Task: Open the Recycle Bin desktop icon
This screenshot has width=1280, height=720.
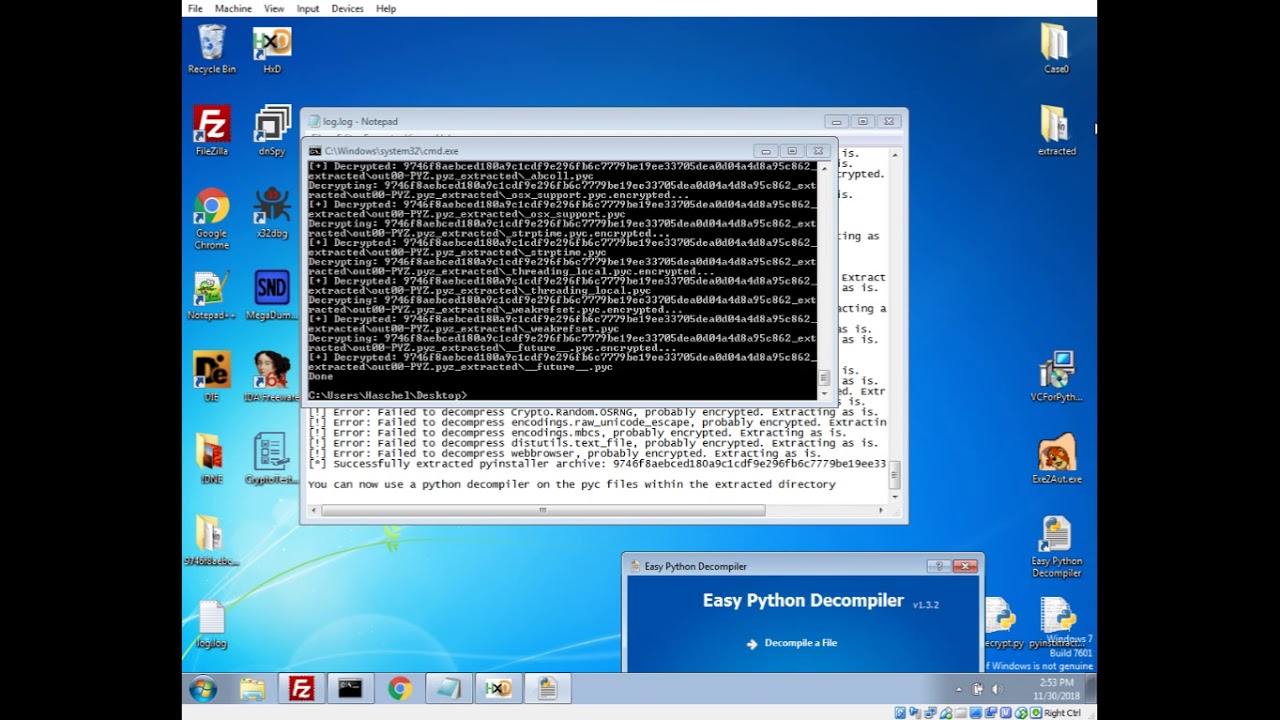Action: [212, 50]
